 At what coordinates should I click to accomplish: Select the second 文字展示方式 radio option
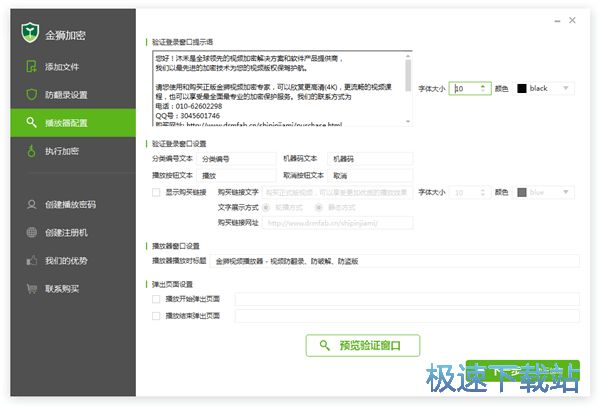click(319, 207)
